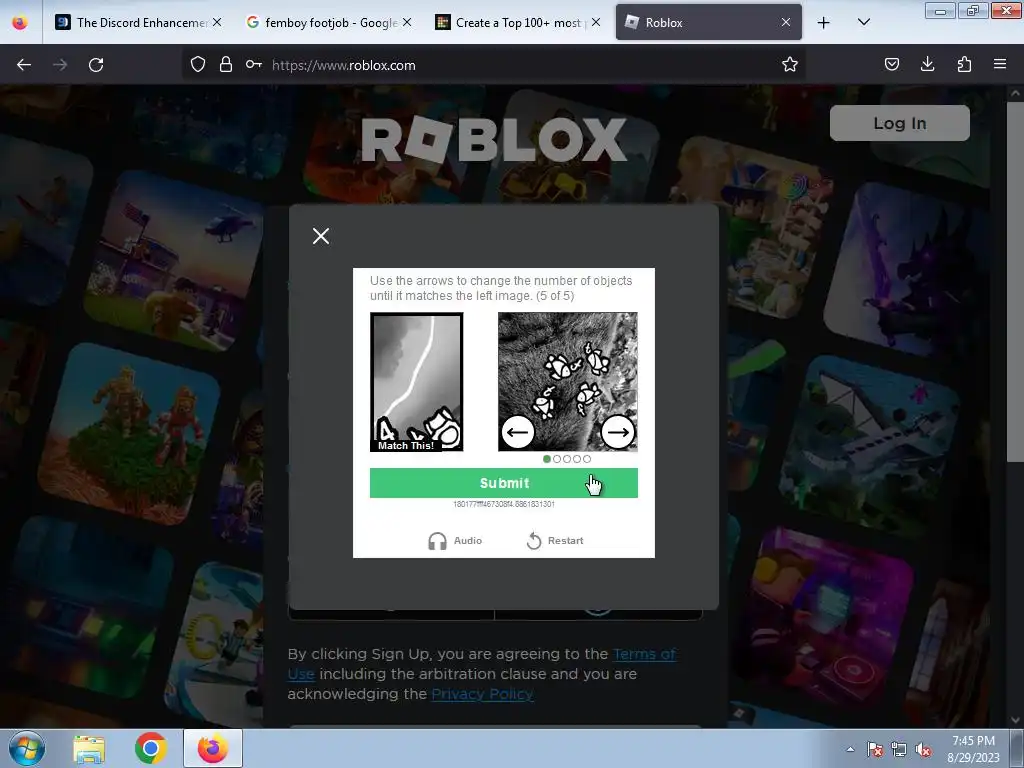Click the Log In button

coord(899,123)
